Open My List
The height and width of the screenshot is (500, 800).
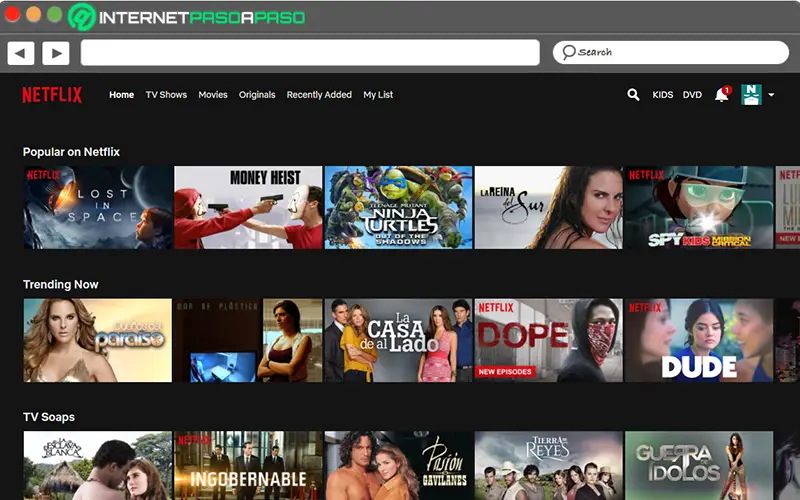pos(378,95)
